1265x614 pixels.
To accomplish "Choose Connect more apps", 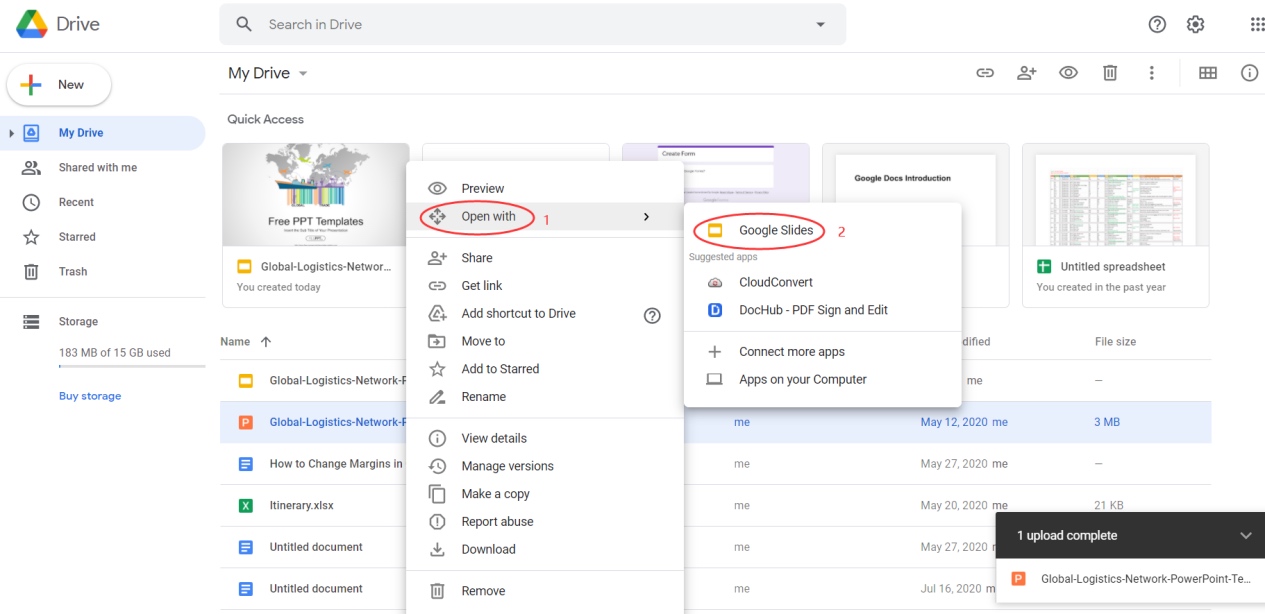I will pyautogui.click(x=822, y=352).
